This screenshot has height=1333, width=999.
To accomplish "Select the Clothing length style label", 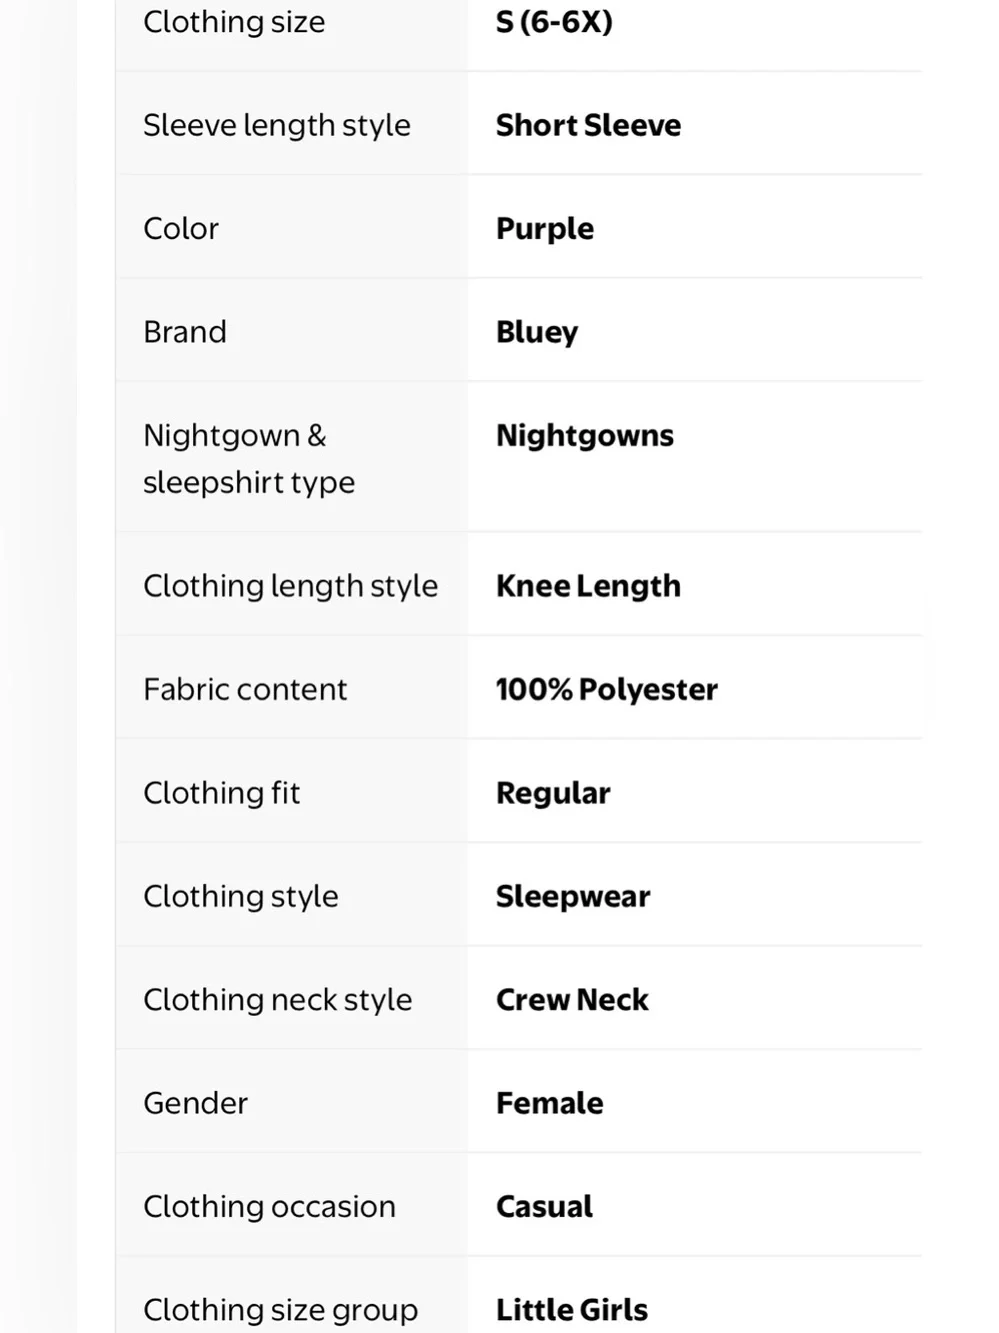I will click(x=290, y=586).
